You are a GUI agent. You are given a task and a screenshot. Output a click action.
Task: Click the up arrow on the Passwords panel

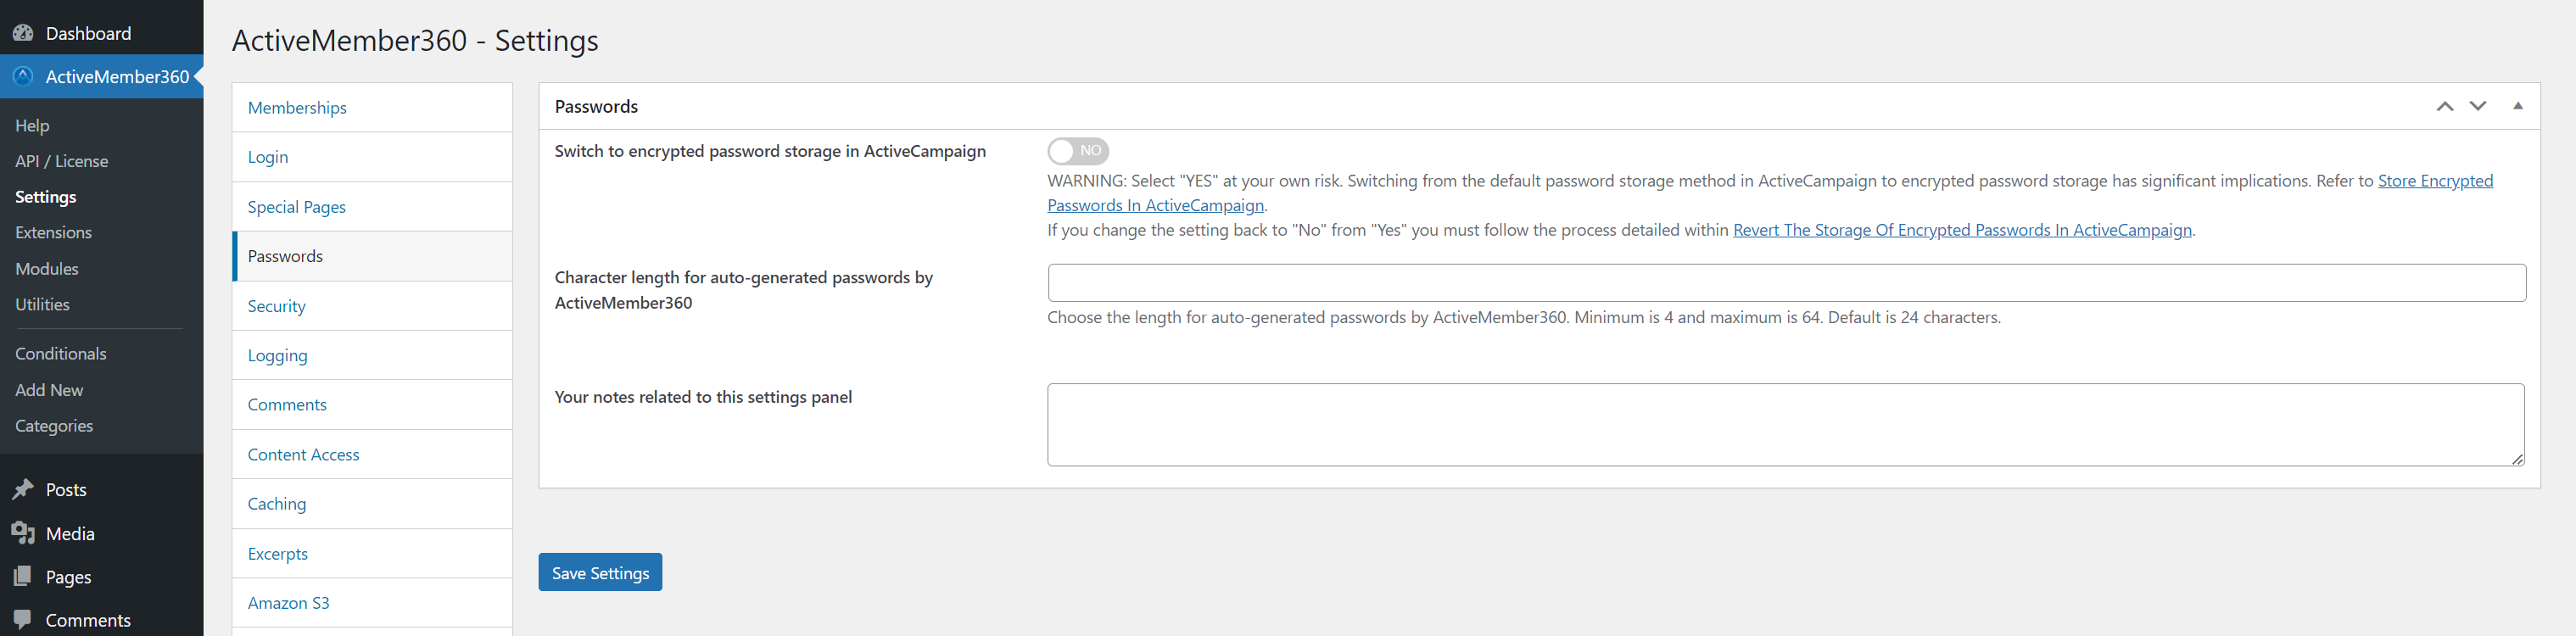(2446, 105)
